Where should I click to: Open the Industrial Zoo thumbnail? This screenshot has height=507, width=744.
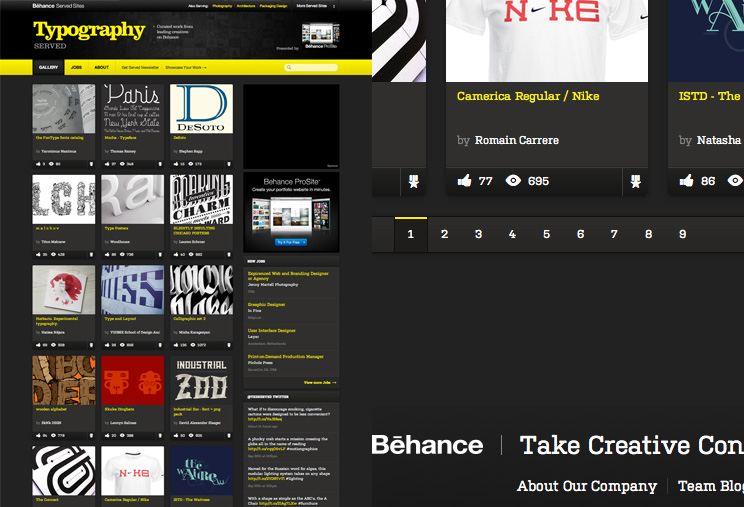[201, 380]
